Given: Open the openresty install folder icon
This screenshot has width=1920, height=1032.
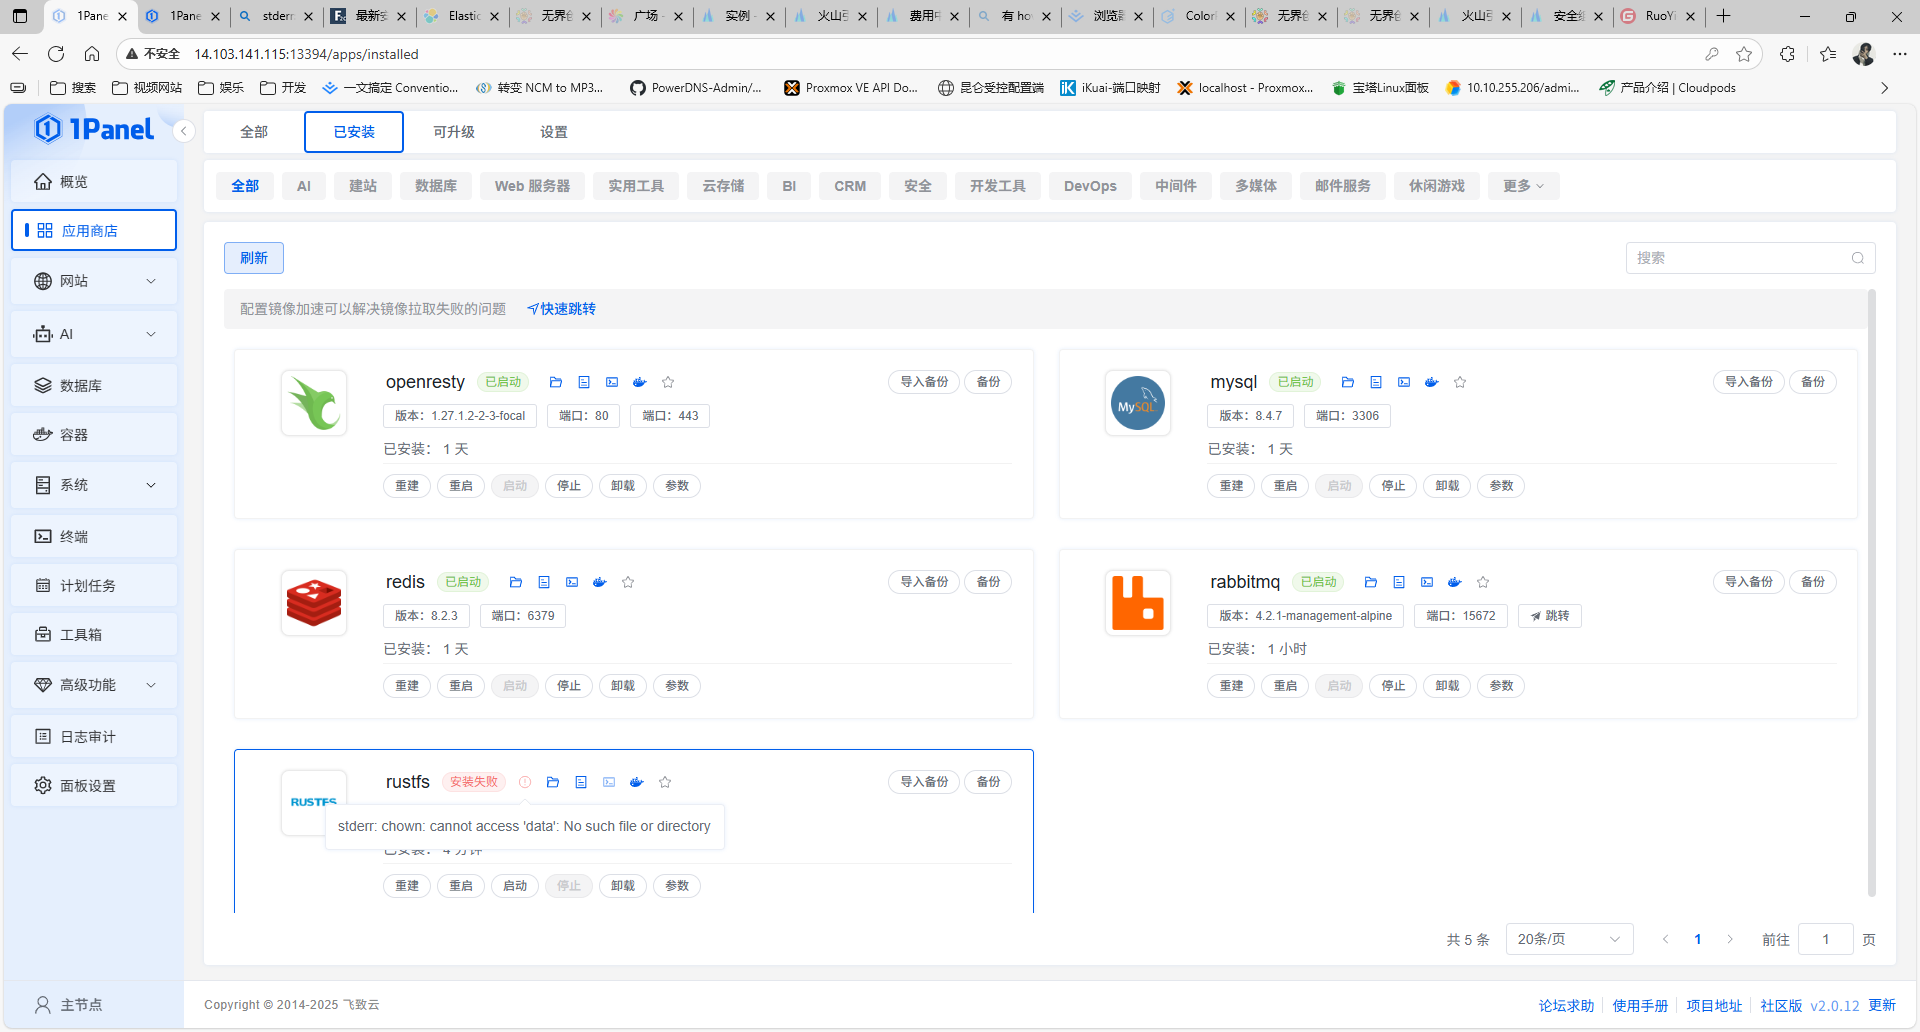Looking at the screenshot, I should [x=556, y=382].
